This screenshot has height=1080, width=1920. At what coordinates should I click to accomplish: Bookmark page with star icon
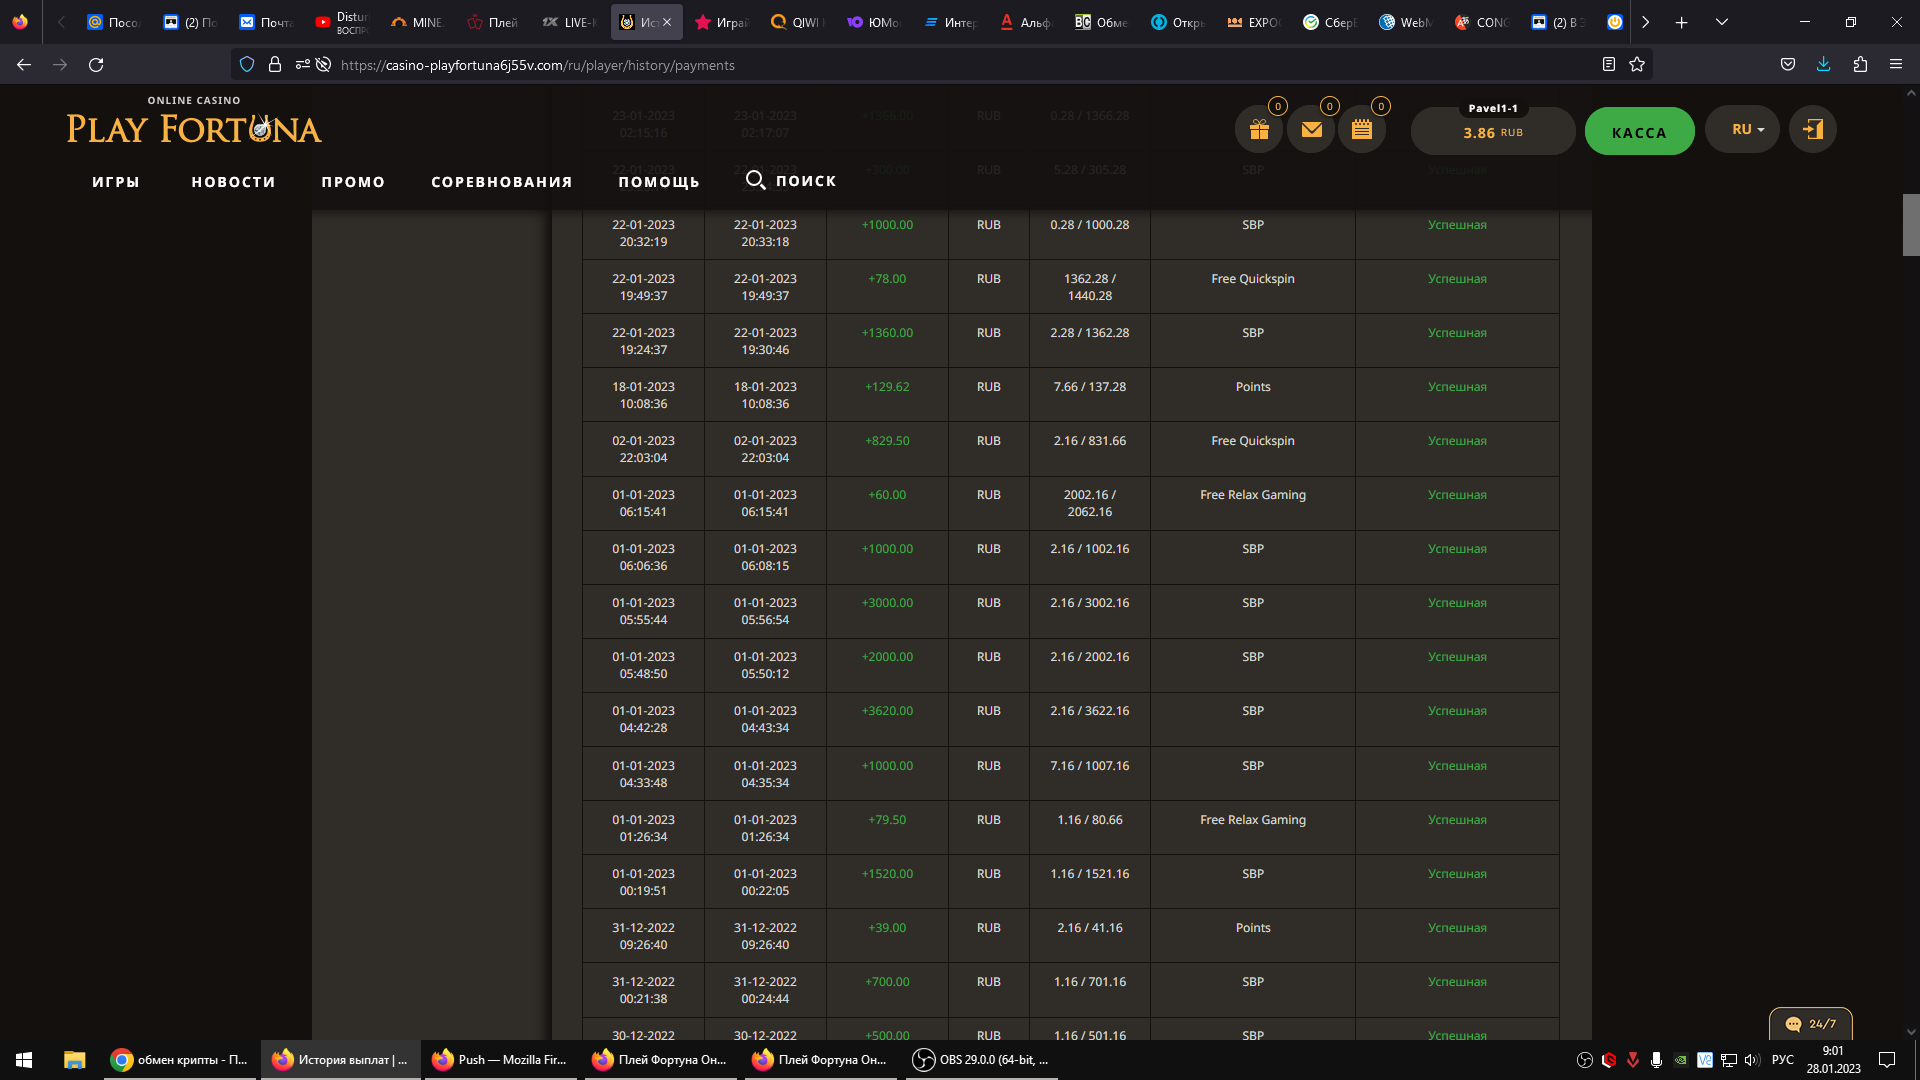tap(1637, 65)
